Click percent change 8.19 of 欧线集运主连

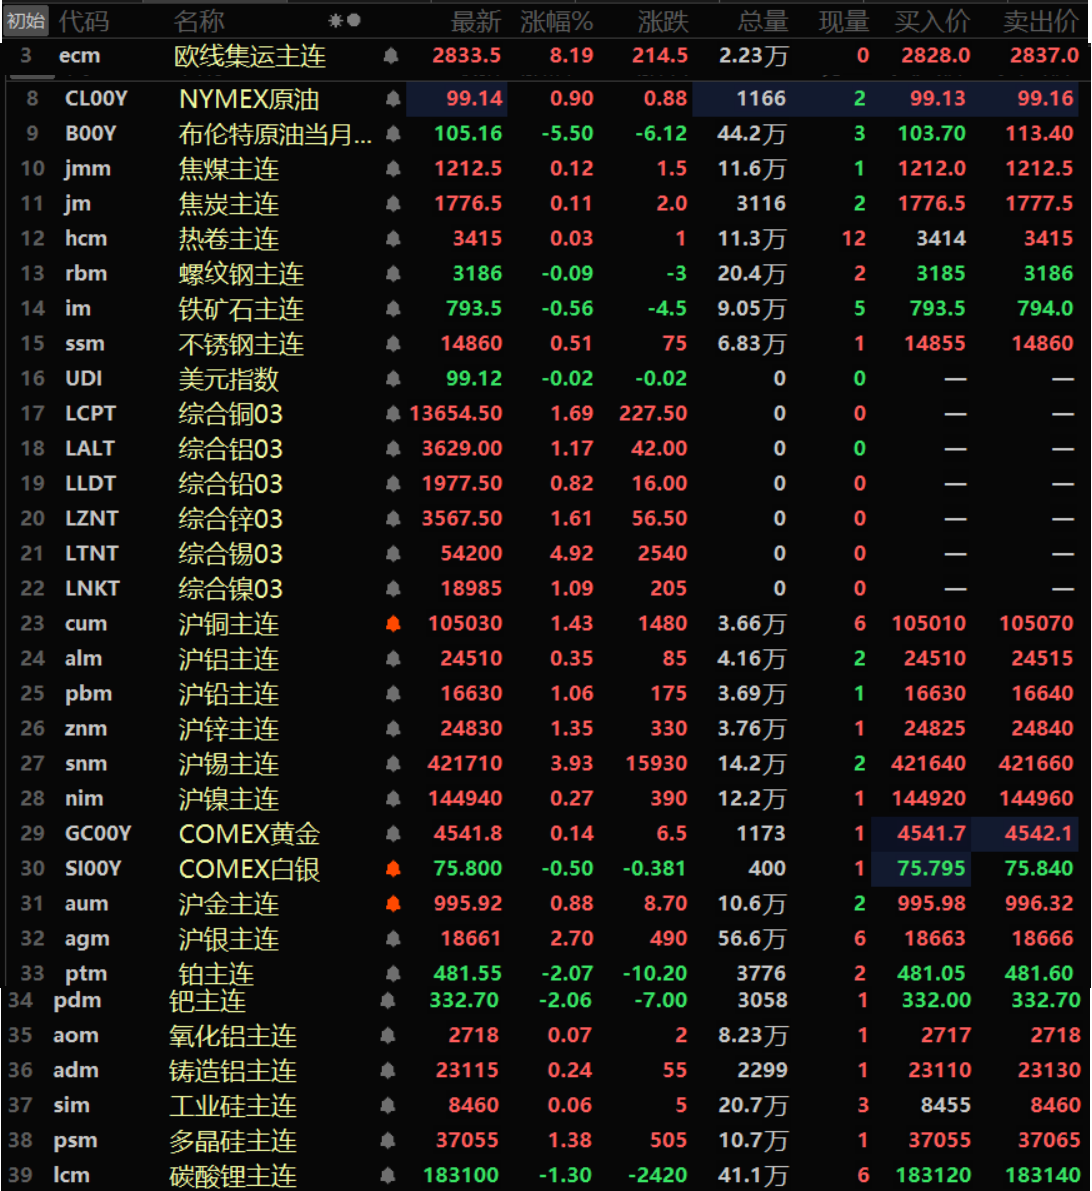coord(572,55)
